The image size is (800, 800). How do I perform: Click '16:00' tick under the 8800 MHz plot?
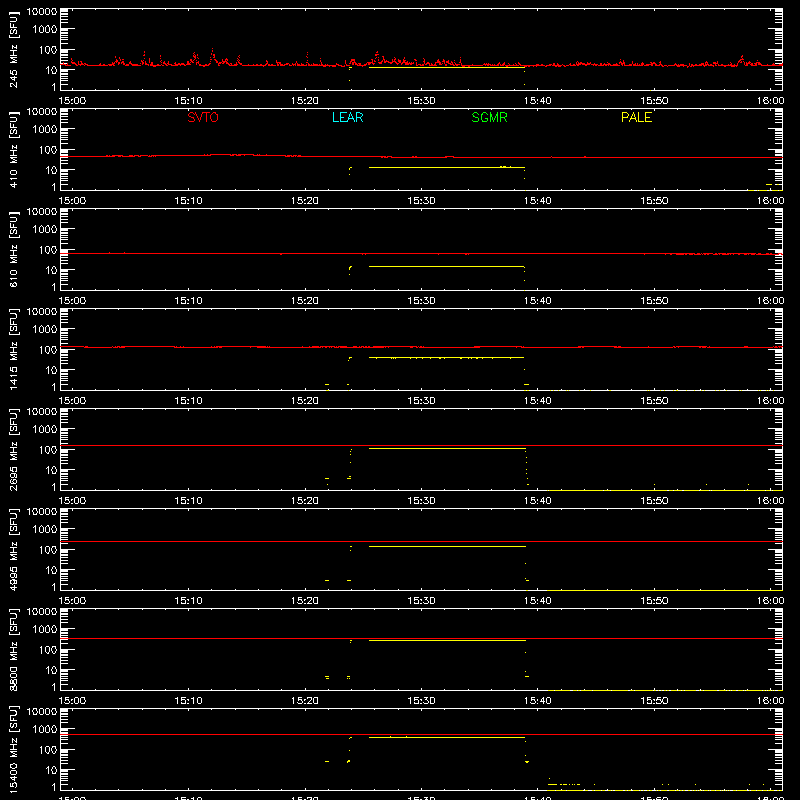[770, 701]
